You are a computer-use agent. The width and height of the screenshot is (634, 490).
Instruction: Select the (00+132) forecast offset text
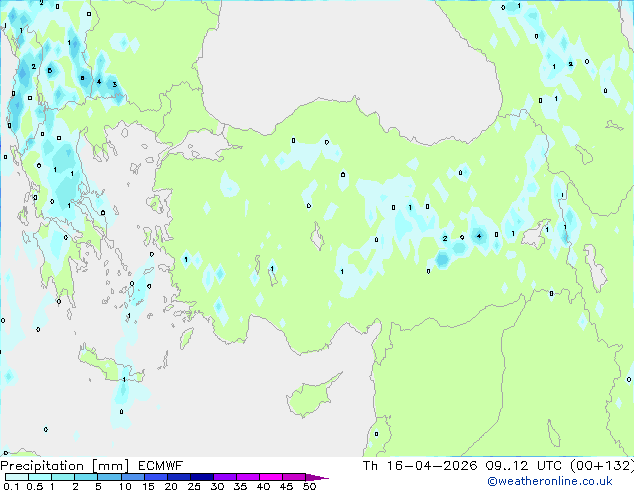click(x=602, y=465)
